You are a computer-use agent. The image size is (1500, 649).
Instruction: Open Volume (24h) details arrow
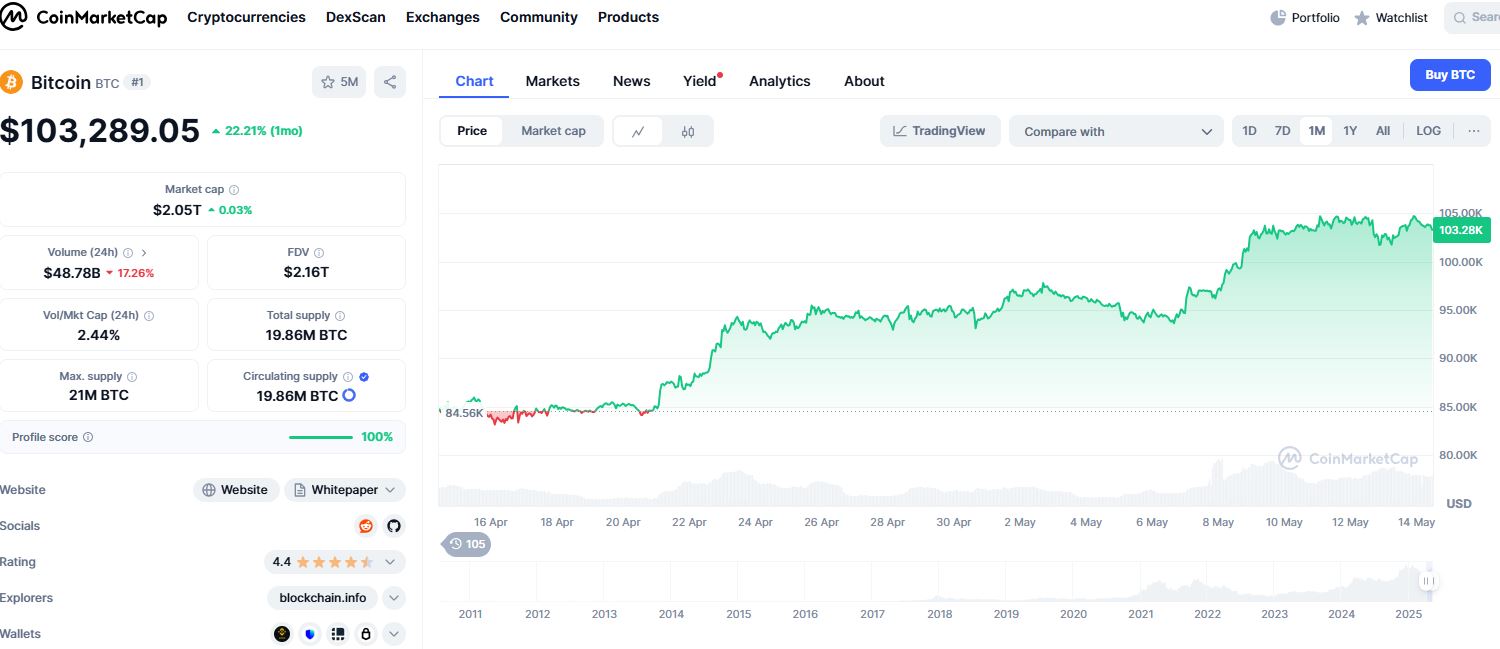[144, 253]
